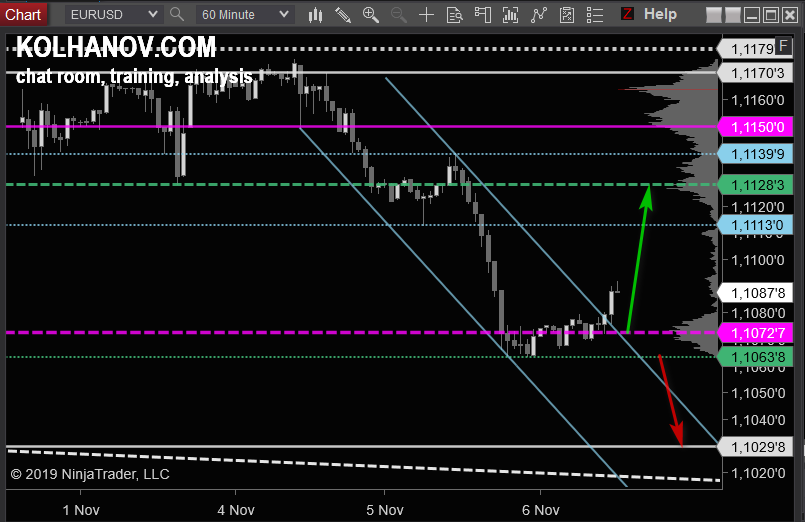The image size is (805, 522).
Task: Select the blue 1,1139'9 price marker
Action: coord(756,154)
